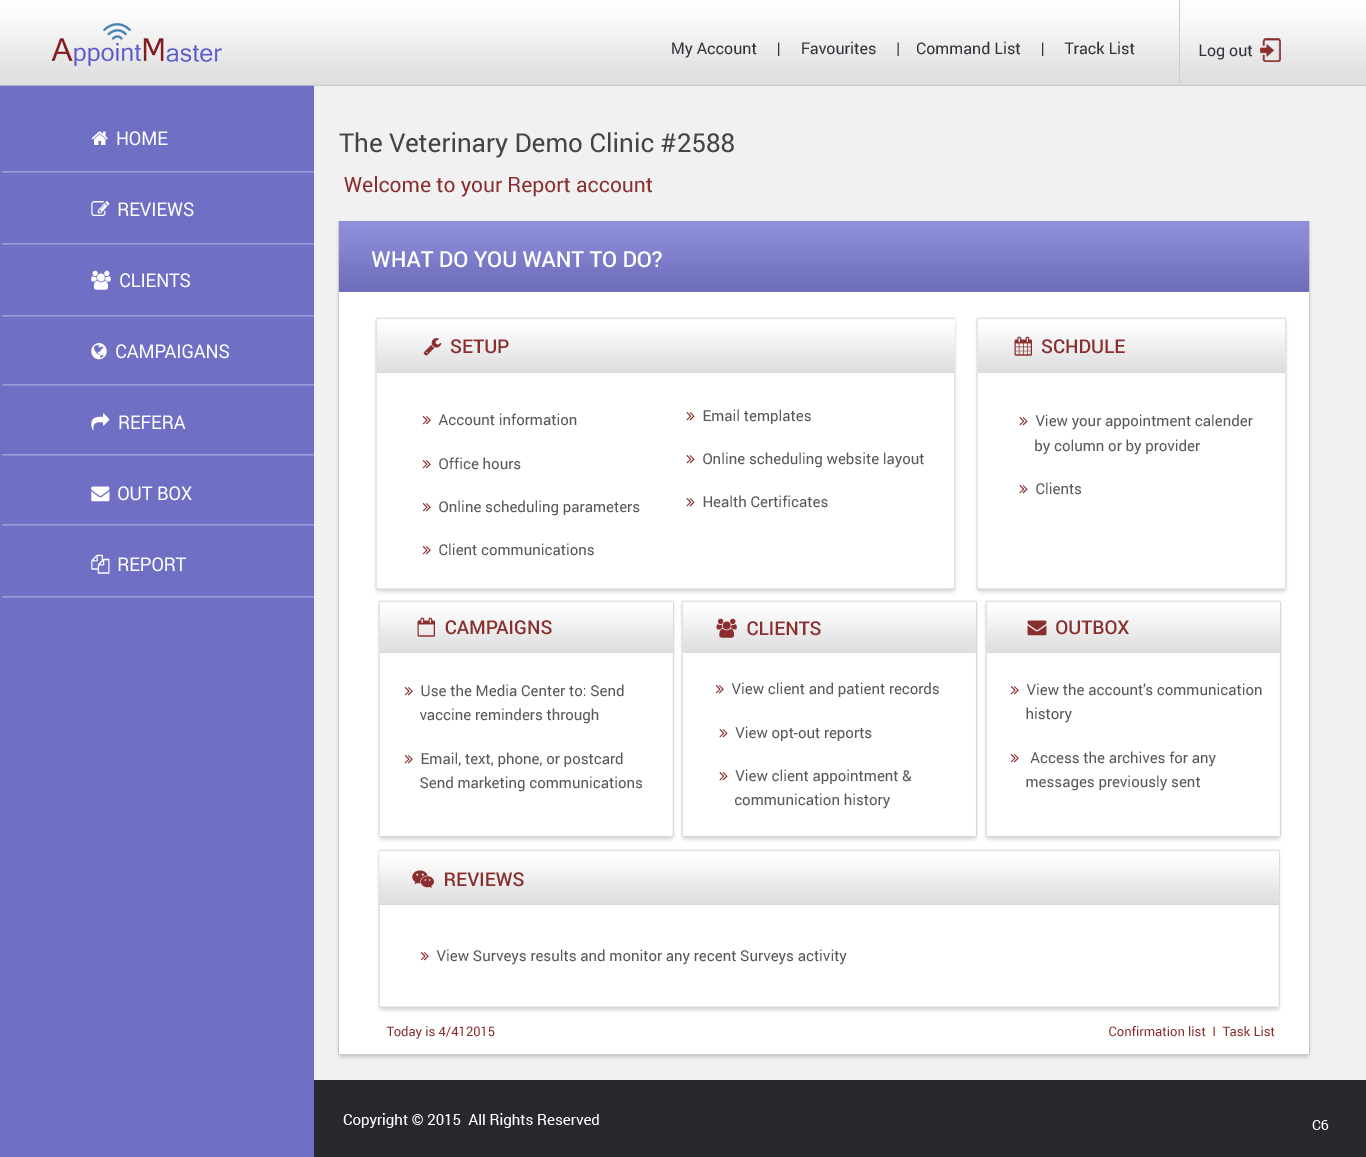
Task: Click the copy icon beside REPORT
Action: click(x=100, y=564)
